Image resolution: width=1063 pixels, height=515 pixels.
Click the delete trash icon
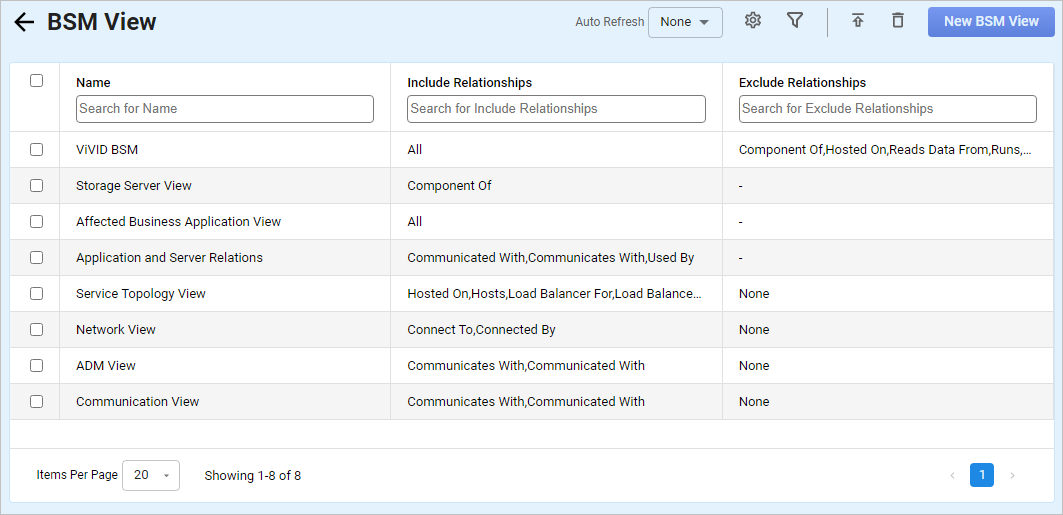point(898,21)
